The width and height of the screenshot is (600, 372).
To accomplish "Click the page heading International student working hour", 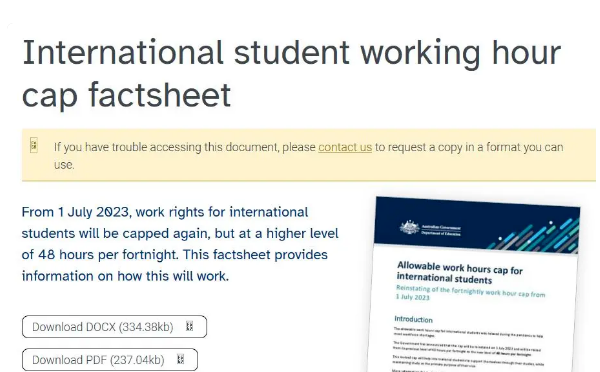I will (292, 53).
